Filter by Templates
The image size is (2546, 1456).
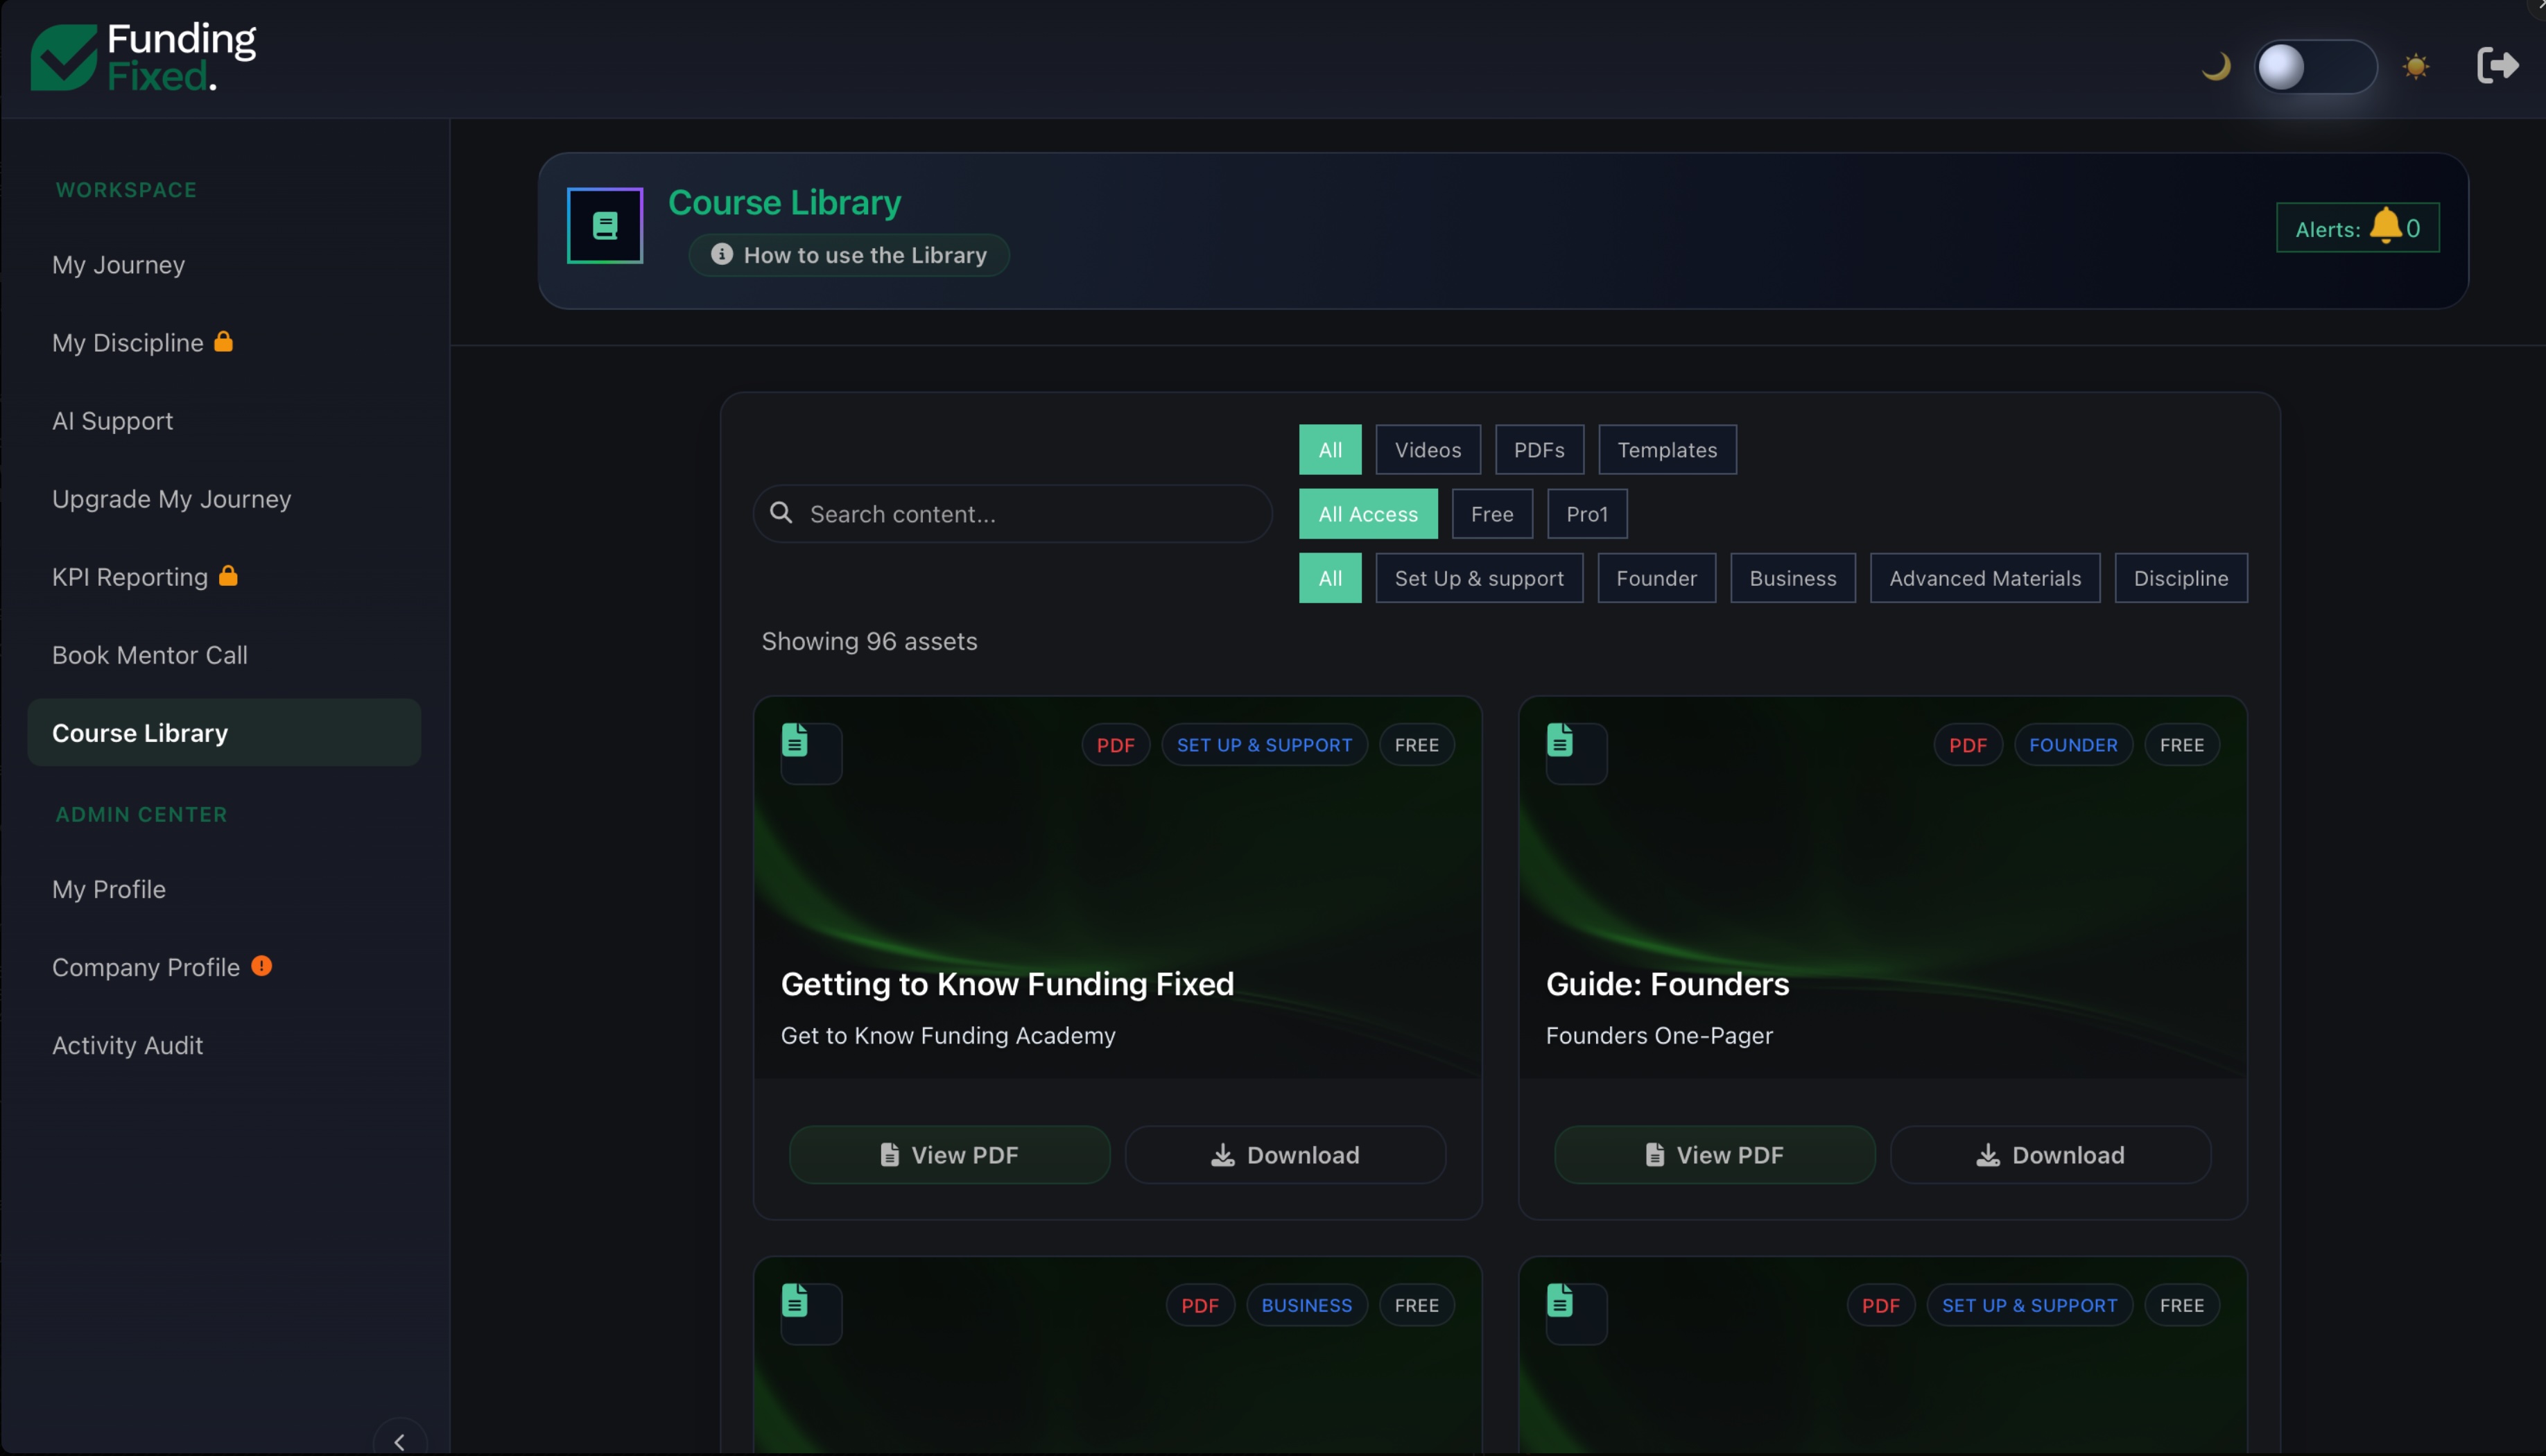[x=1667, y=450]
